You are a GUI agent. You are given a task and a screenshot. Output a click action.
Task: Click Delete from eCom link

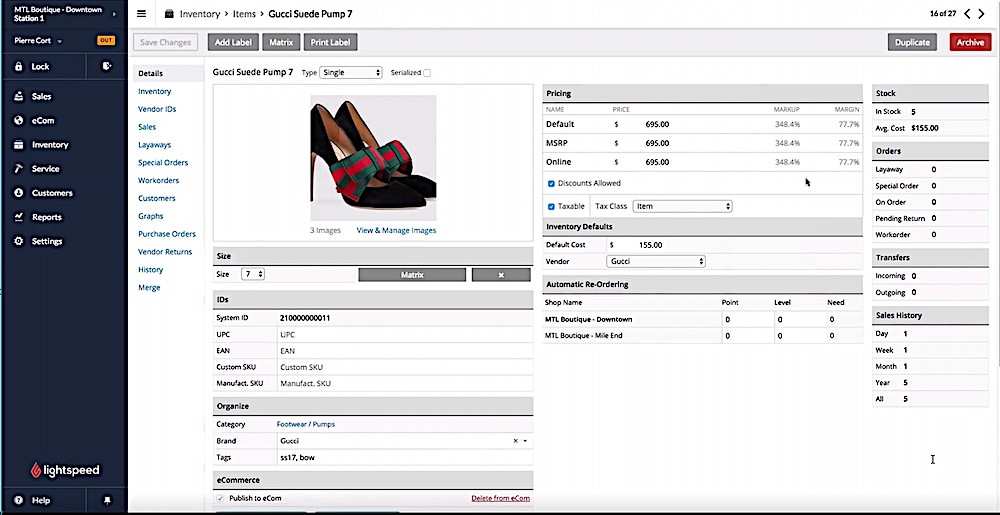coord(501,498)
